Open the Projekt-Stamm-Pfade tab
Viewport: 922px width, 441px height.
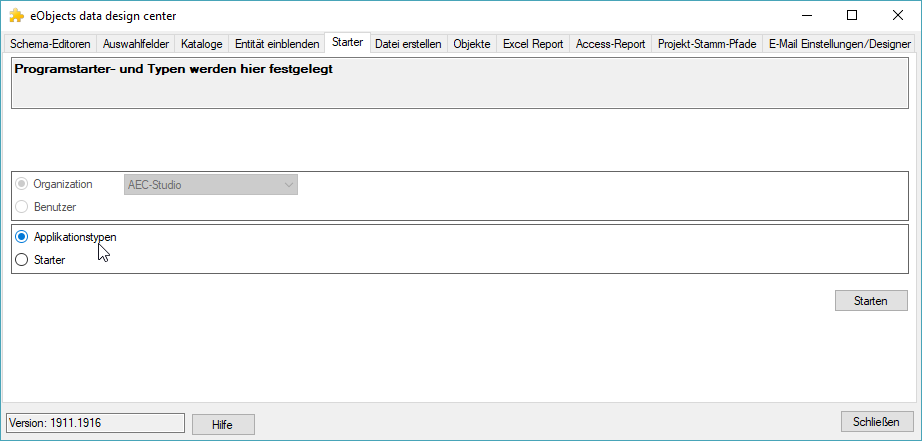pos(707,44)
